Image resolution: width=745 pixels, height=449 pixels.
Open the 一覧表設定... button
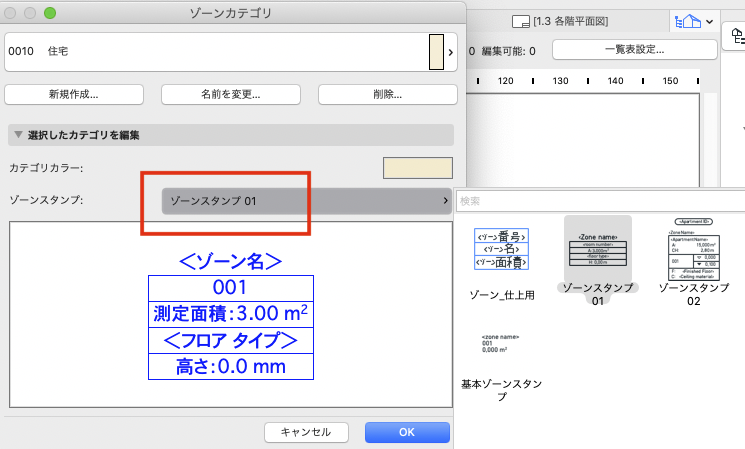click(634, 49)
